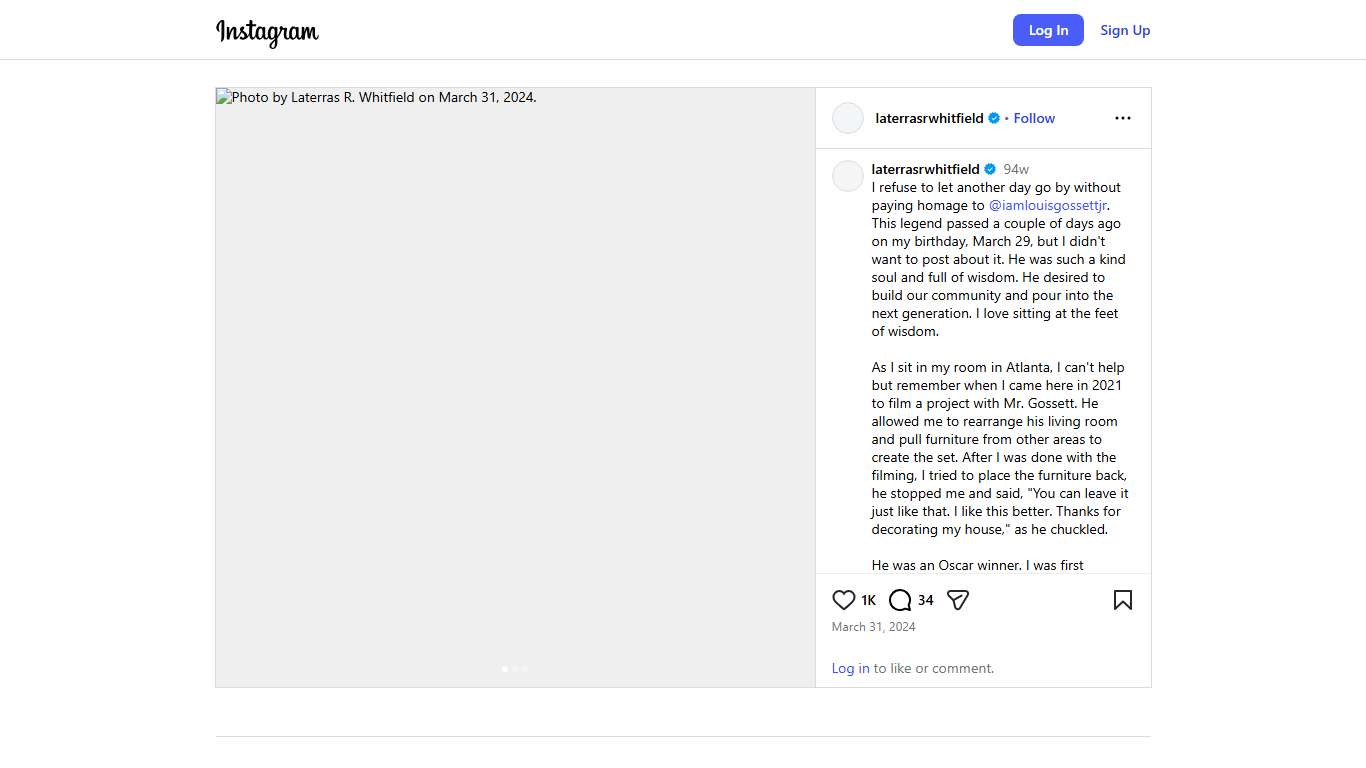Click the laterrasrwhitfield username in header
The width and height of the screenshot is (1366, 768).
(929, 118)
